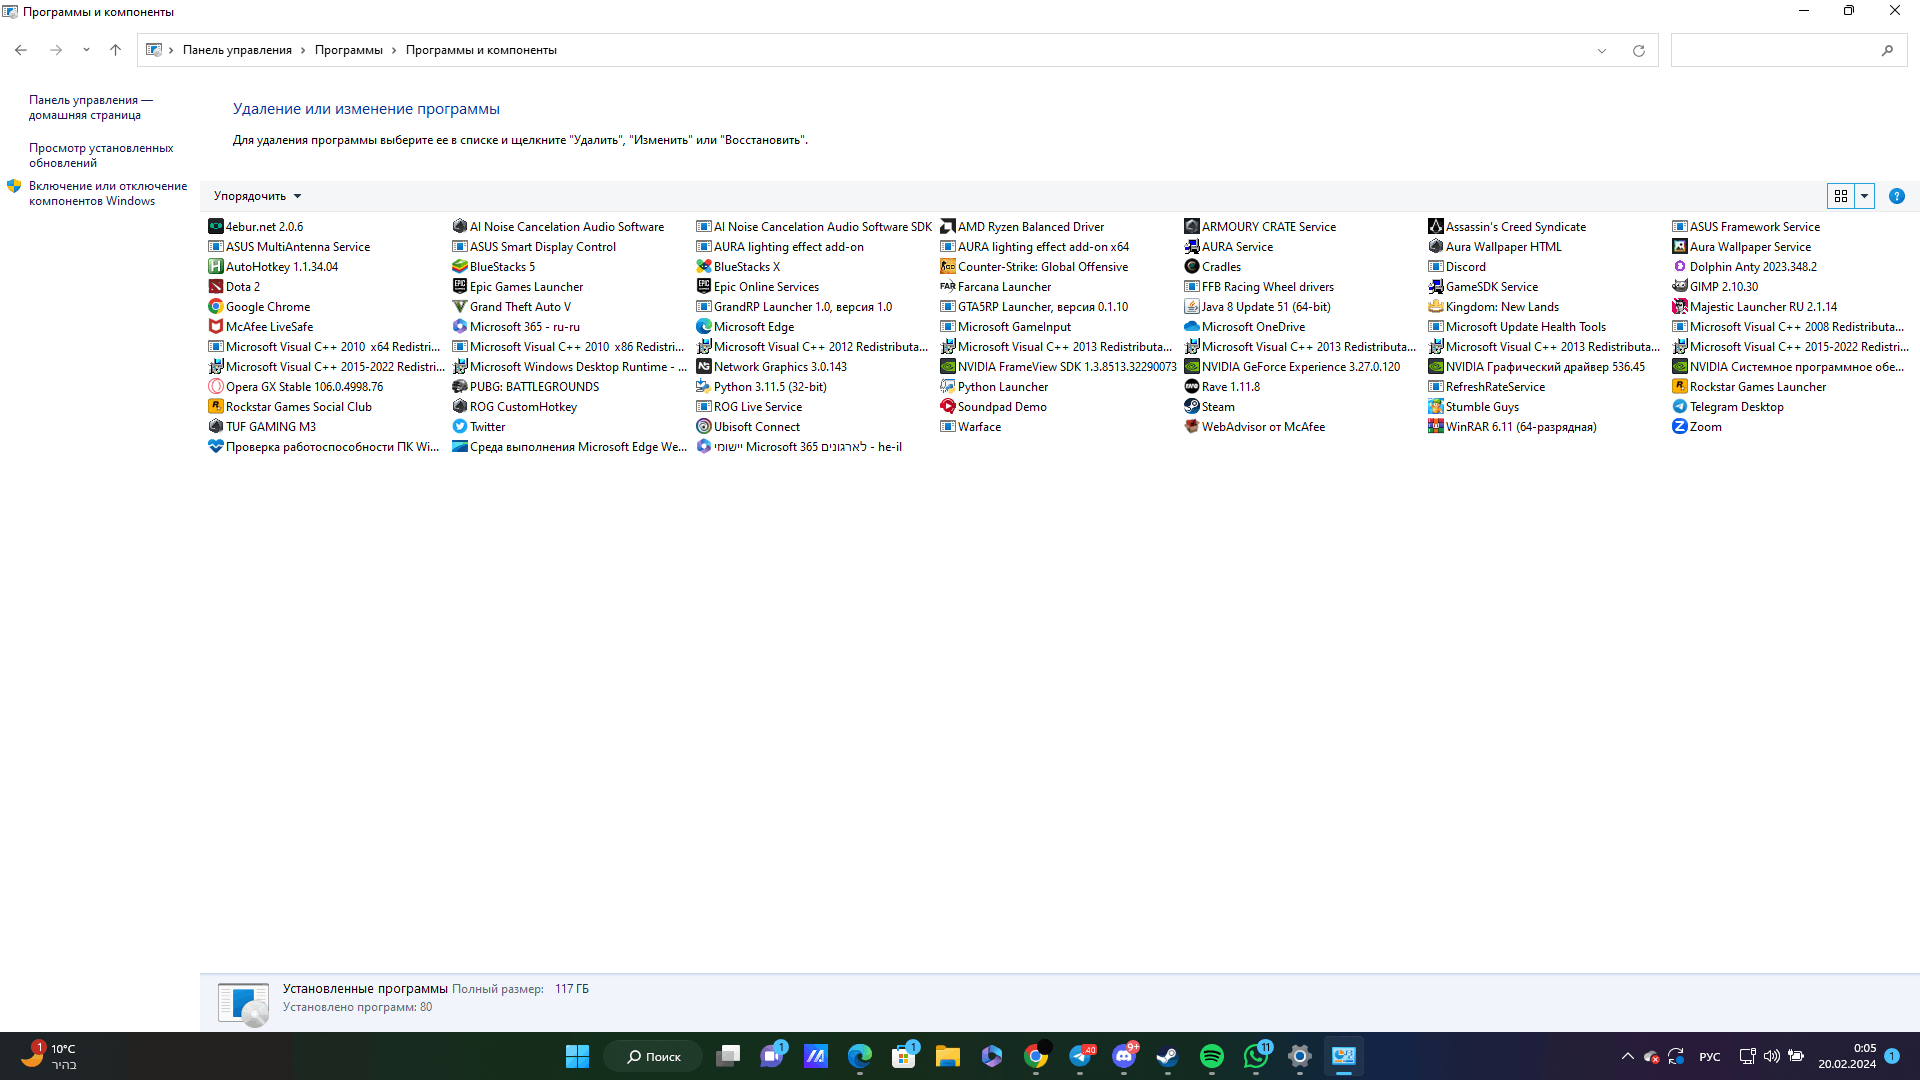Select Просмотр установленных обновлений menu item
This screenshot has height=1080, width=1920.
102,154
